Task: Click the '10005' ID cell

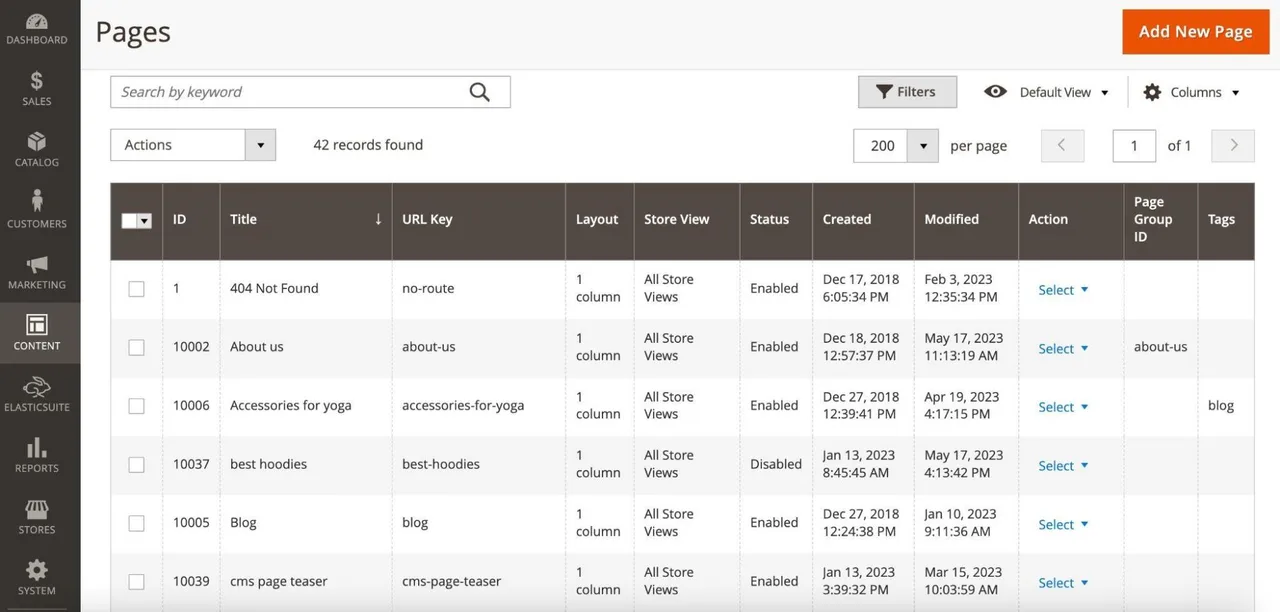Action: tap(191, 523)
